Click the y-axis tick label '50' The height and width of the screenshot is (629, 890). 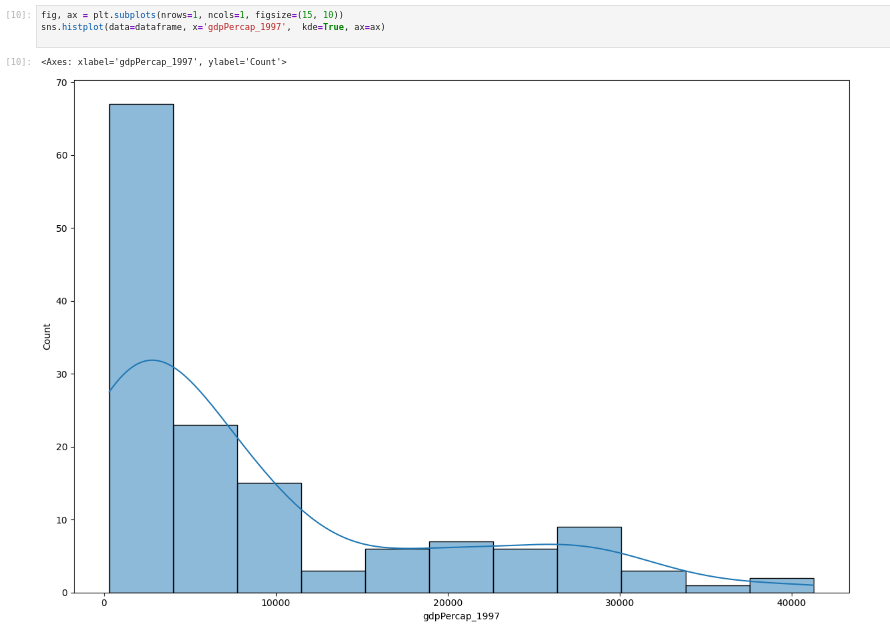[x=62, y=229]
